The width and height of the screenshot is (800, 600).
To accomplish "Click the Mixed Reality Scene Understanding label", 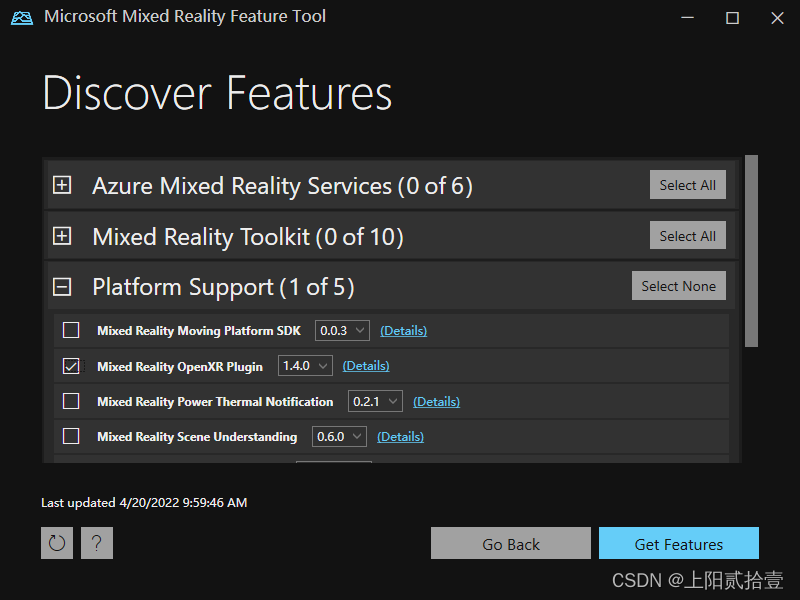I will pos(197,437).
